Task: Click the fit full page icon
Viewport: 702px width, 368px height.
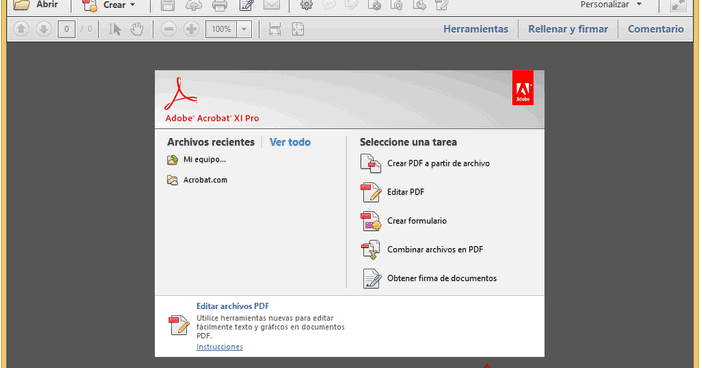Action: [x=298, y=29]
